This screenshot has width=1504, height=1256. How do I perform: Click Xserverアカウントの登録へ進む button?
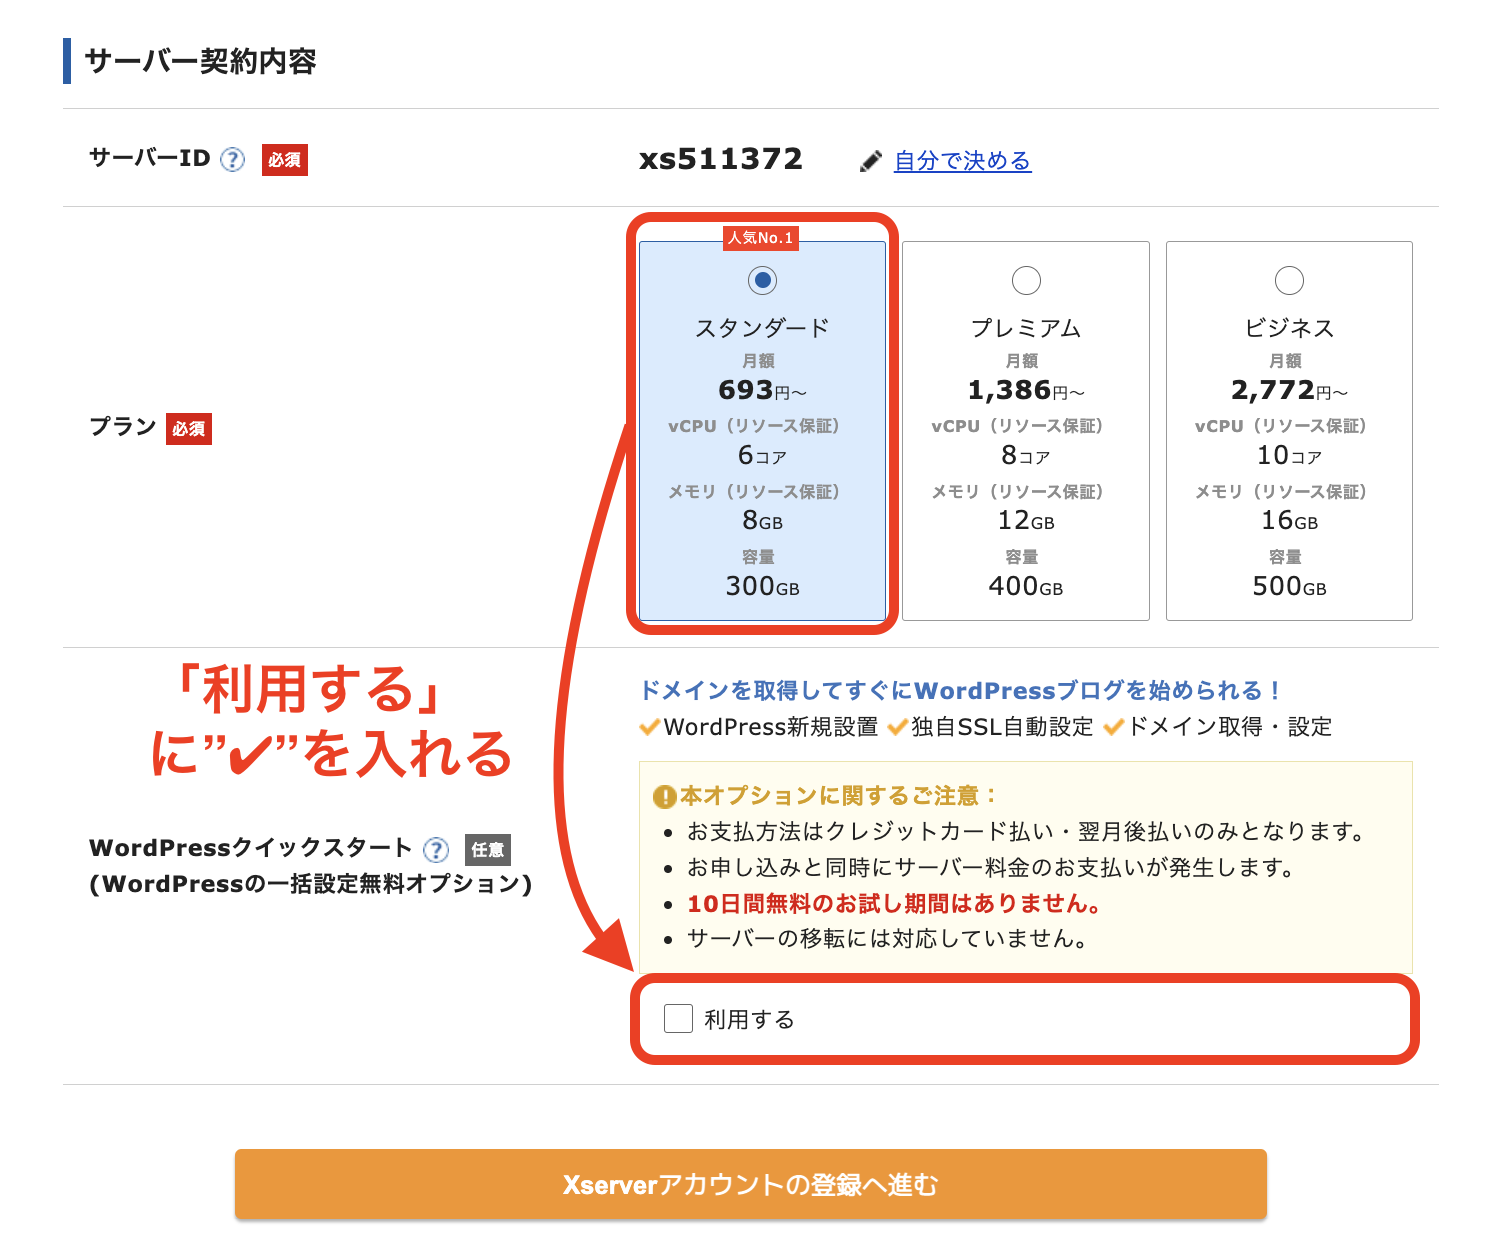point(751,1184)
